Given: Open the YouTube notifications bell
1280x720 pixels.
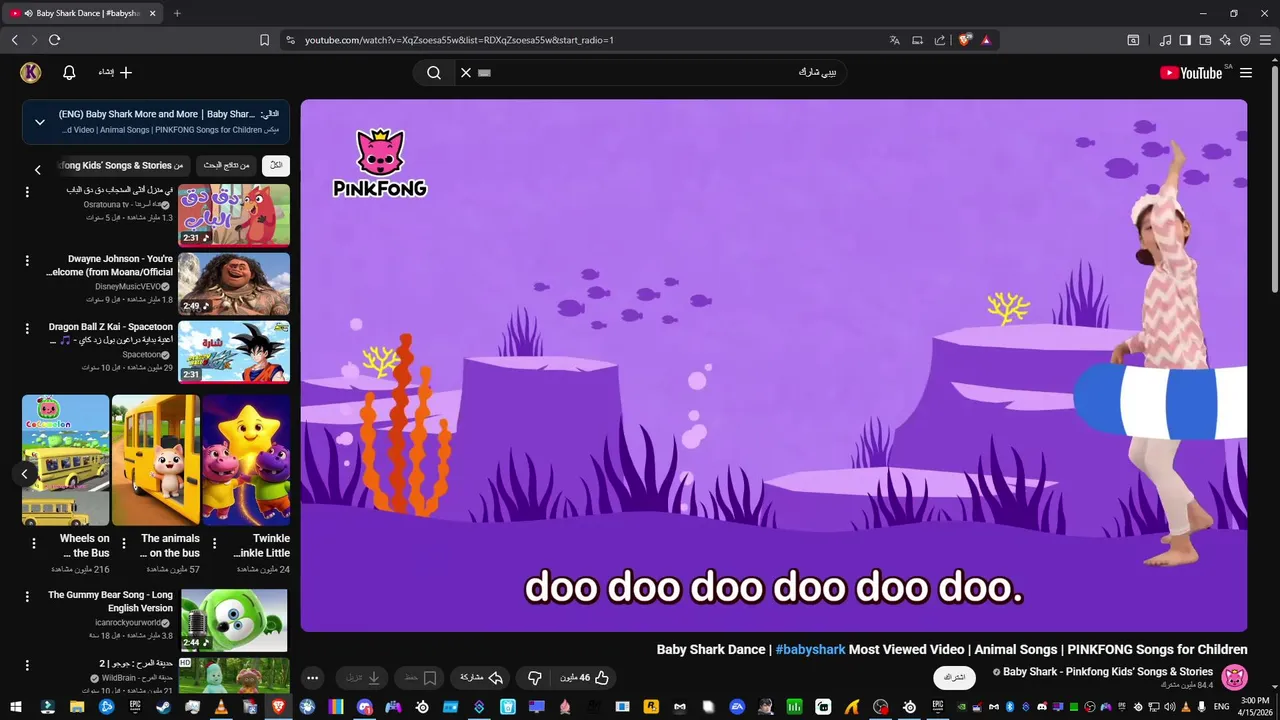Looking at the screenshot, I should tap(69, 73).
